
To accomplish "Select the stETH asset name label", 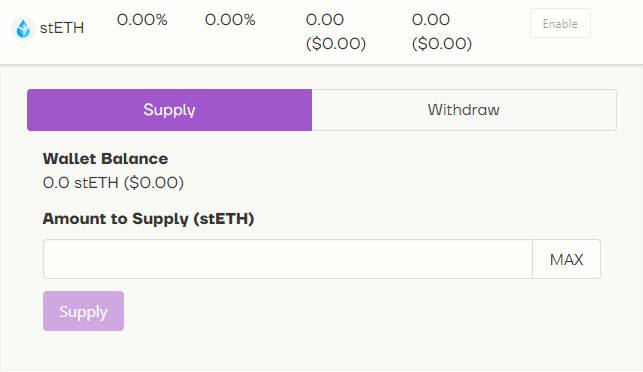I will [62, 28].
